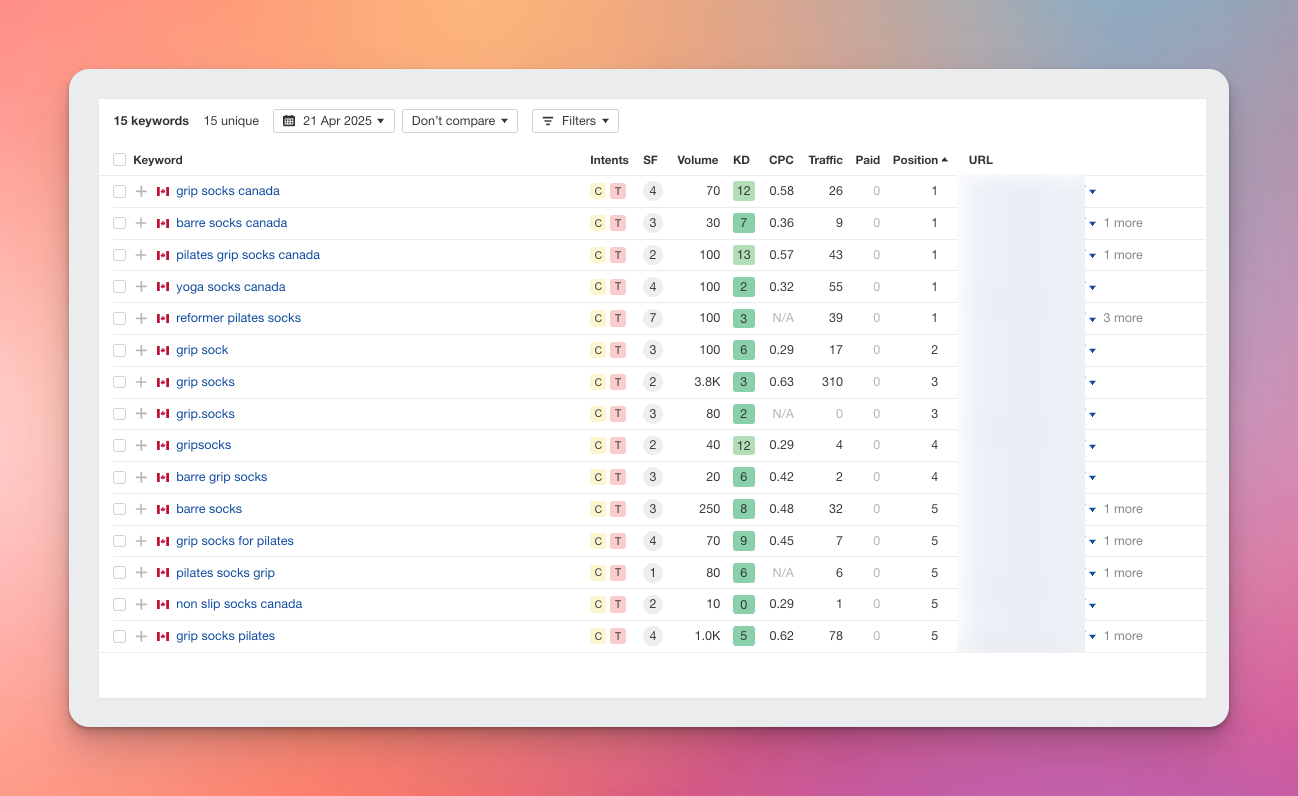Click the calendar icon in date picker

[x=289, y=121]
